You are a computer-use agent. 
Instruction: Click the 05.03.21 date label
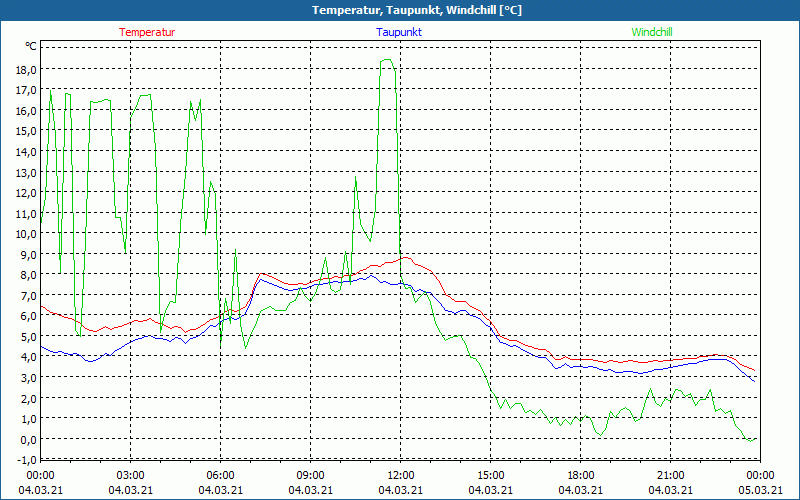[x=759, y=490]
